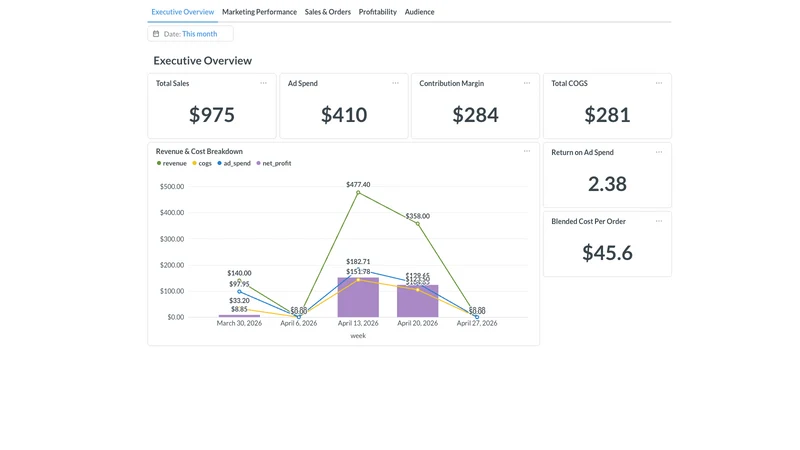
Task: Click the $477.40 revenue data point
Action: click(358, 192)
